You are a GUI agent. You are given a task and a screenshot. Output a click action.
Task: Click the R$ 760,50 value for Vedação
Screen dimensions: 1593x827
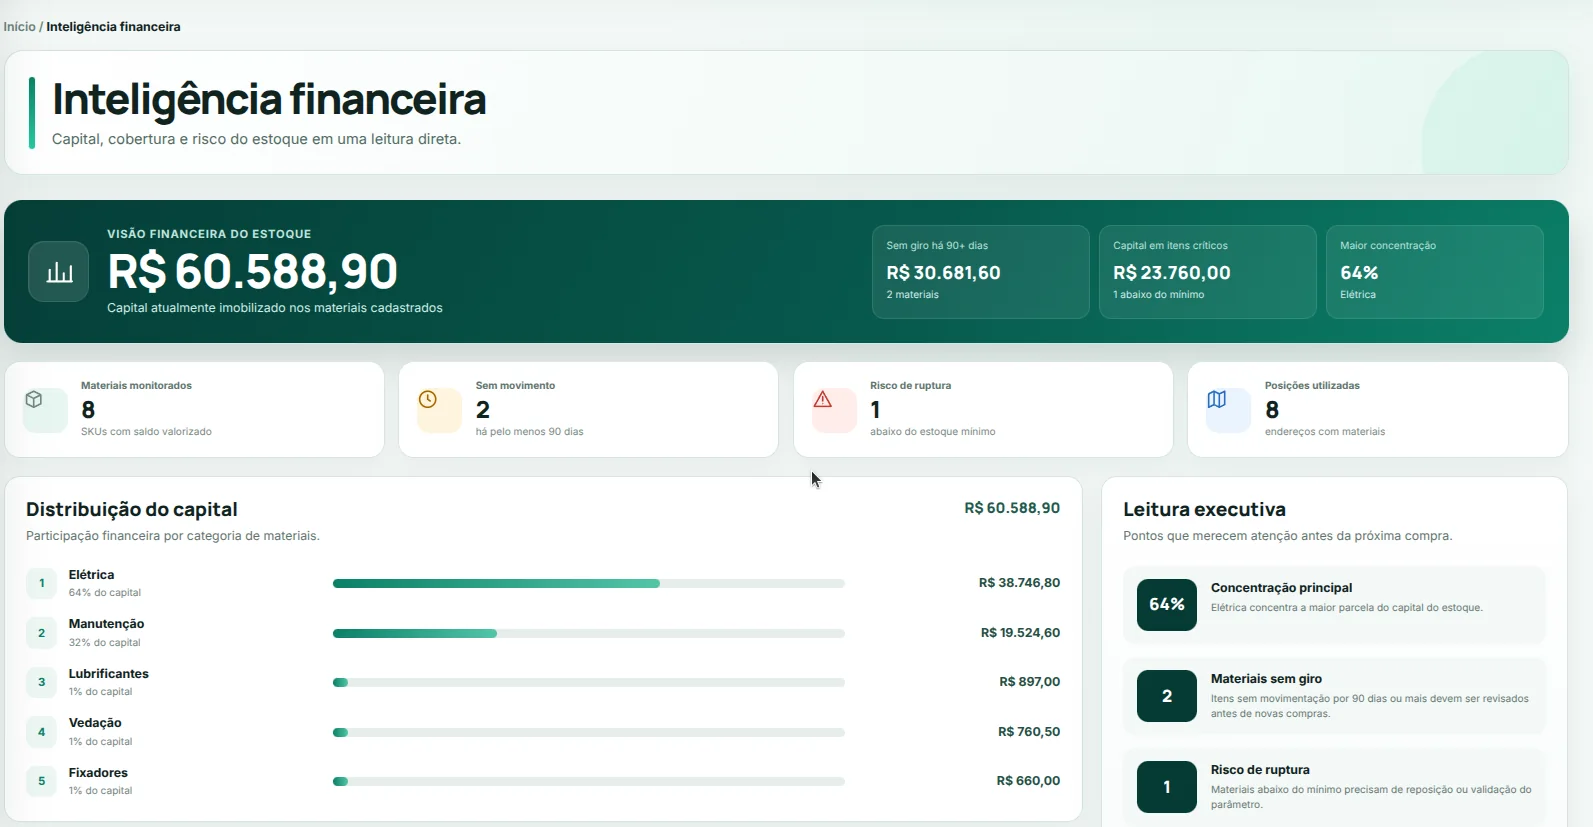click(x=1029, y=732)
